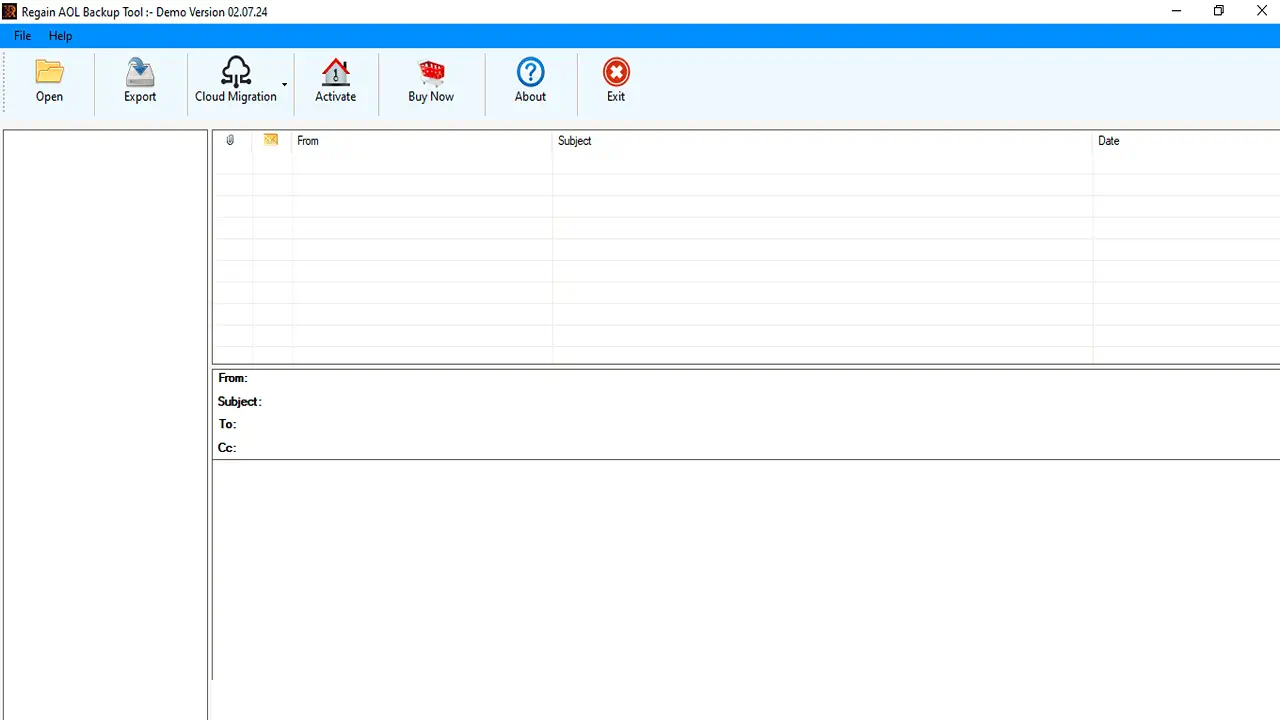Sort messages by the Subject column header

click(x=822, y=141)
